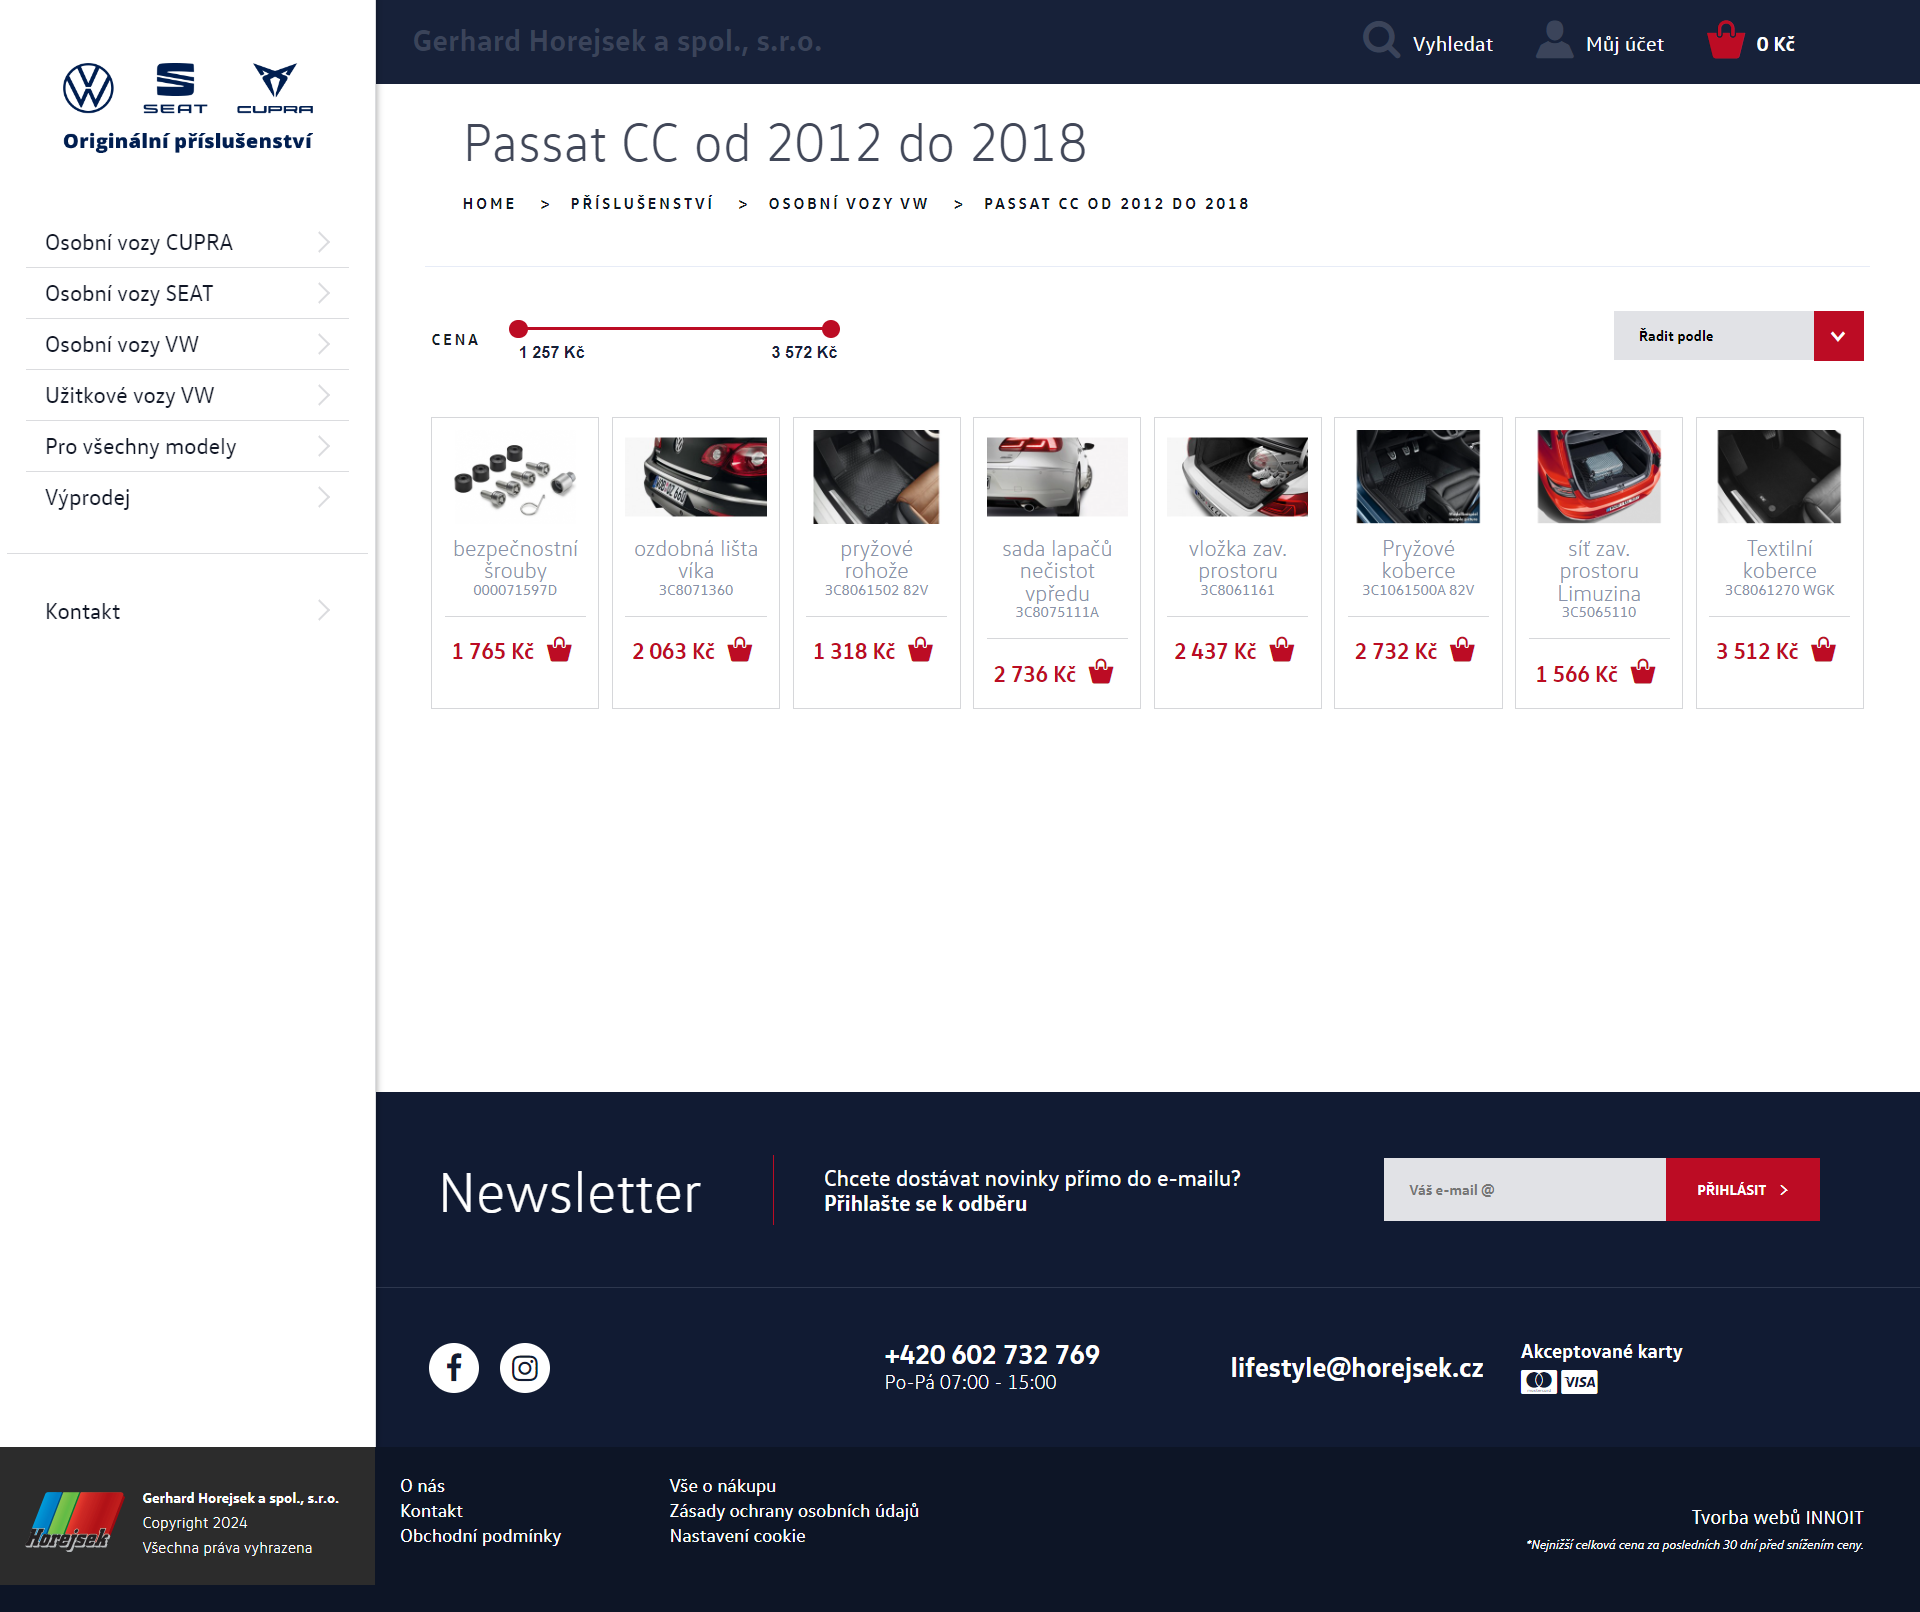The height and width of the screenshot is (1612, 1920).
Task: Open the Facebook page icon
Action: (454, 1367)
